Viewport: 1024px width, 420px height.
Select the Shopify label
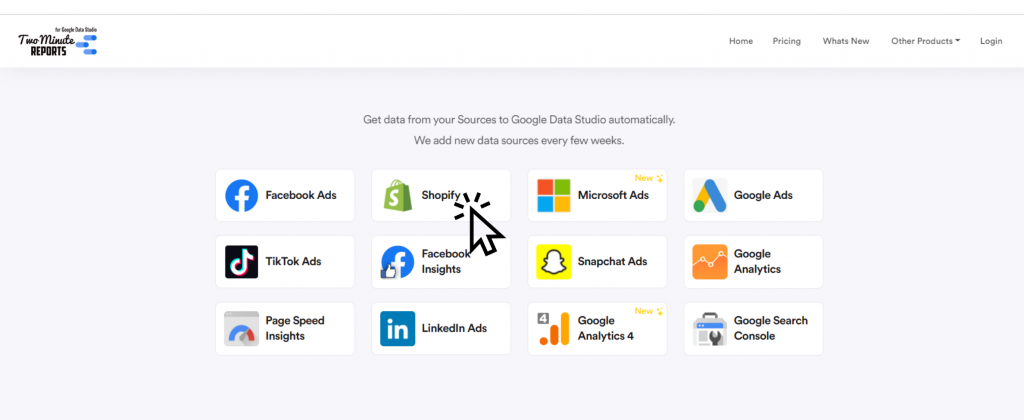pos(441,195)
